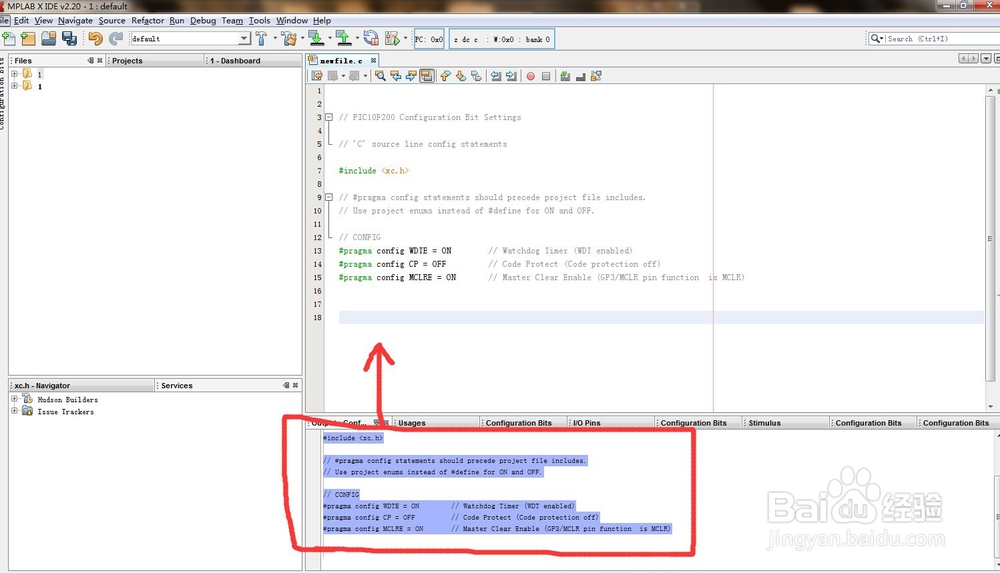This screenshot has width=1000, height=573.
Task: Click Stop Macro Recording square icon
Action: (x=546, y=76)
